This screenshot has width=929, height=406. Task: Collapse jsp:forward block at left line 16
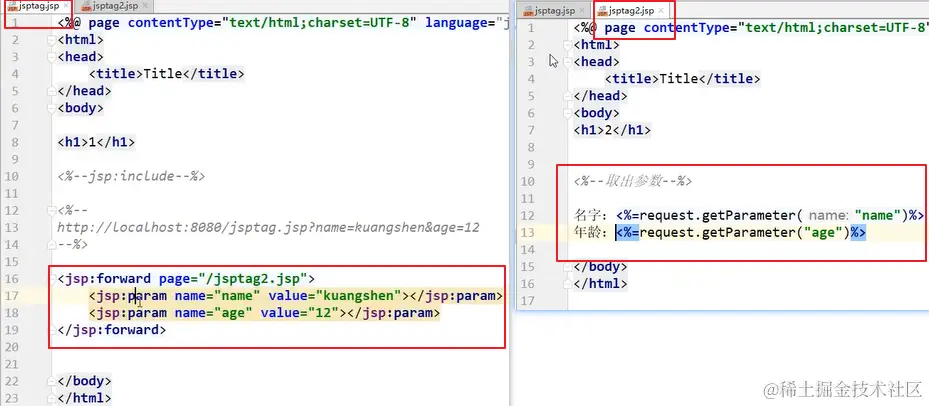(52, 279)
